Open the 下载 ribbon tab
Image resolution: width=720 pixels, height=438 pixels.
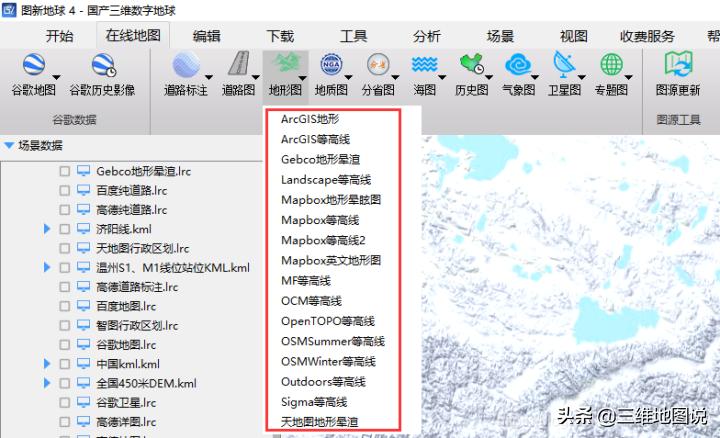click(x=280, y=36)
